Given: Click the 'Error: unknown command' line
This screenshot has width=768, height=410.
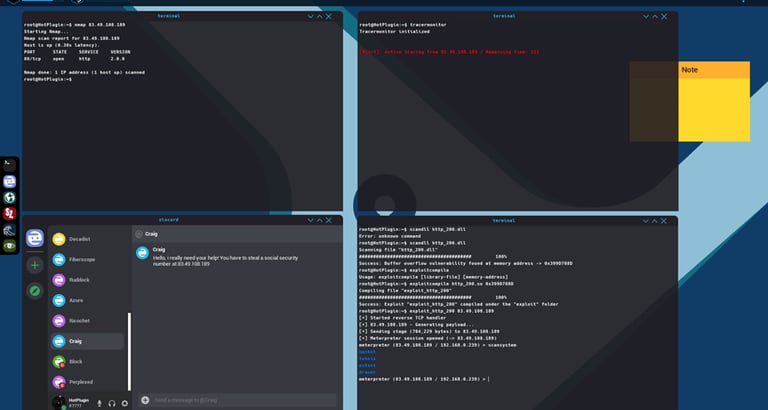Looking at the screenshot, I should (x=389, y=236).
